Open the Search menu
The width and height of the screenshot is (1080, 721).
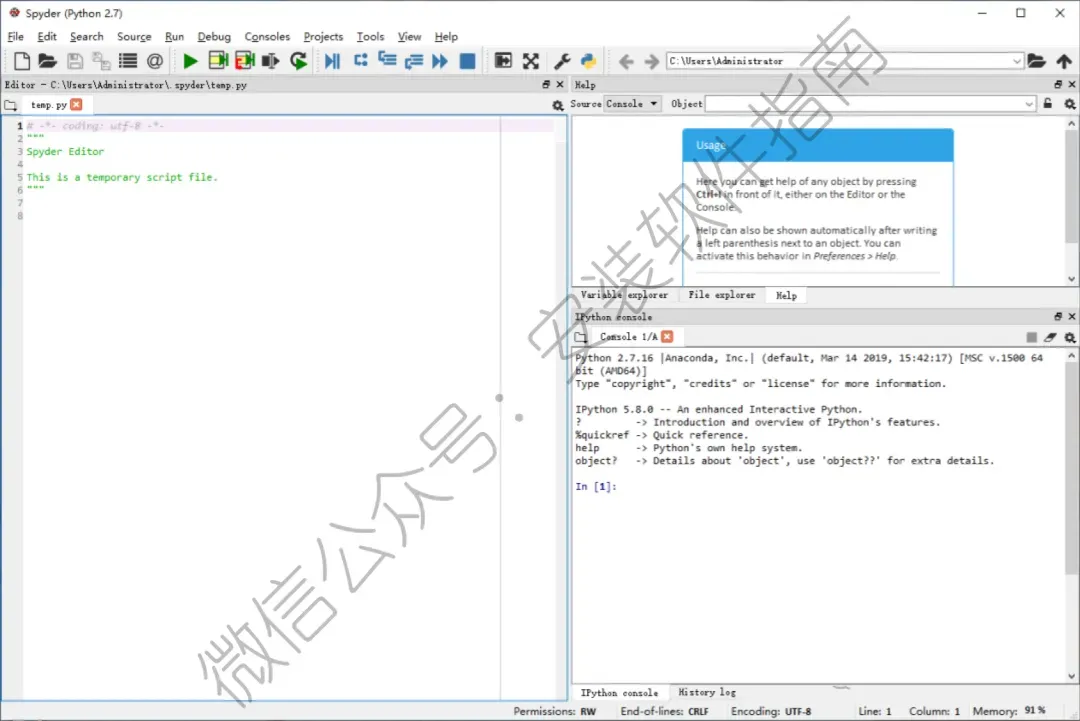(x=86, y=36)
